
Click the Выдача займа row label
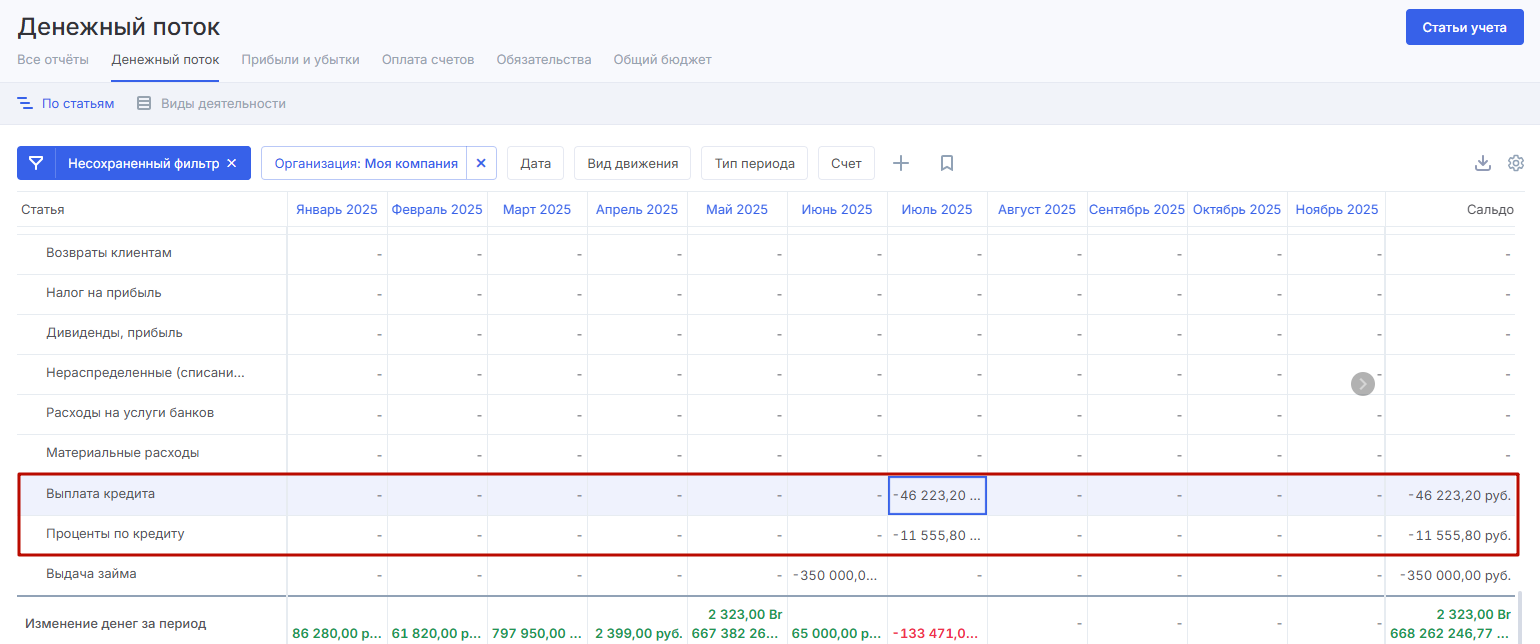point(91,574)
